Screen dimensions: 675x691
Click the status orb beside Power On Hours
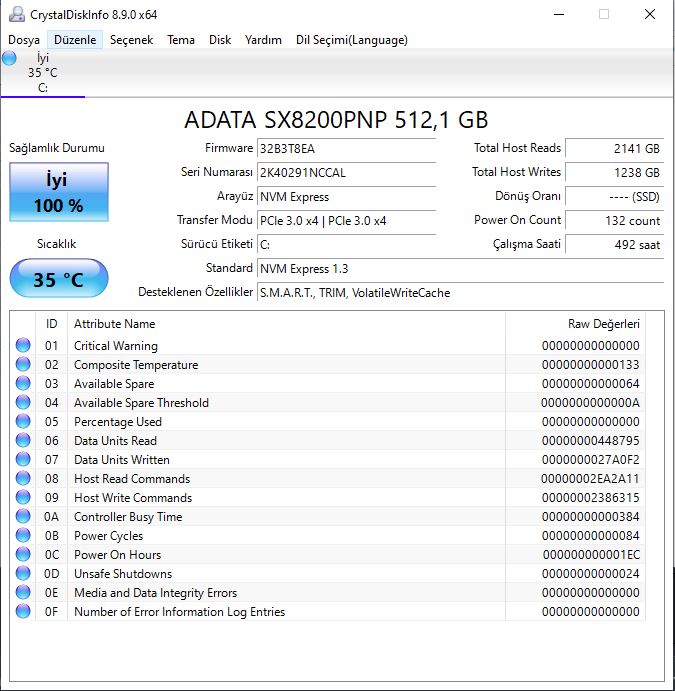[23, 555]
